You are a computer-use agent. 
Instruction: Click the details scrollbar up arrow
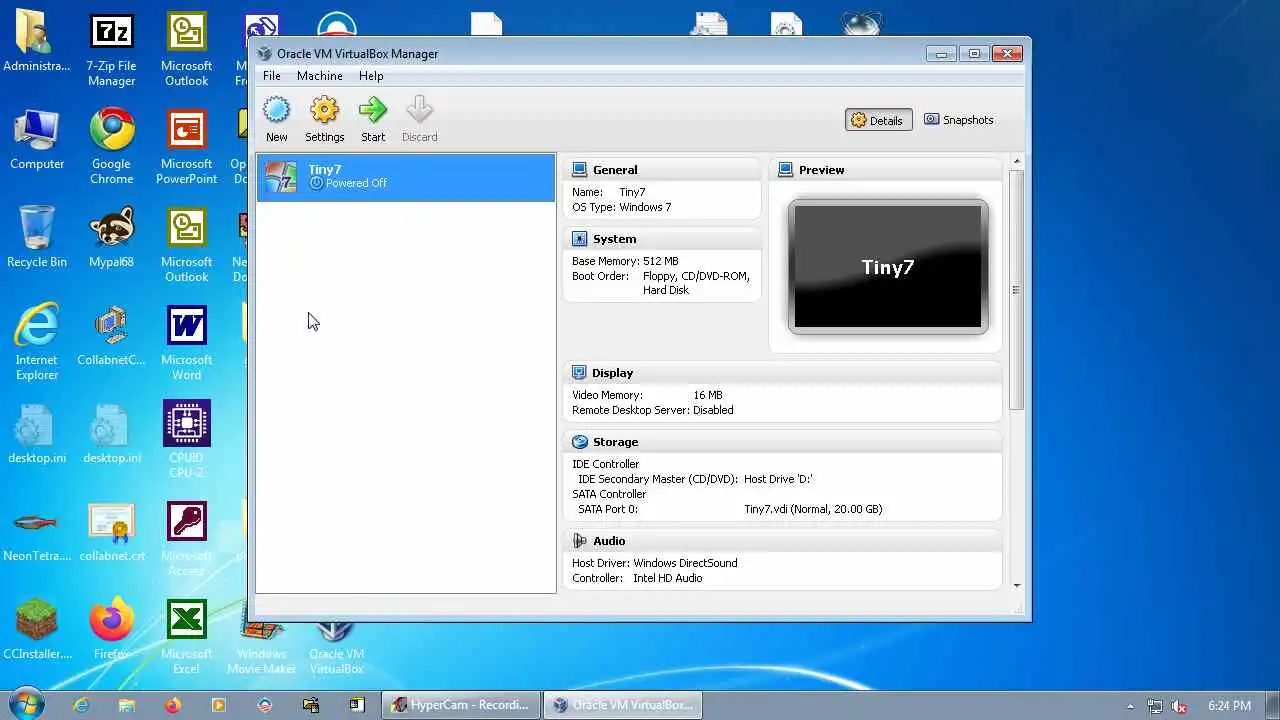tap(1016, 161)
